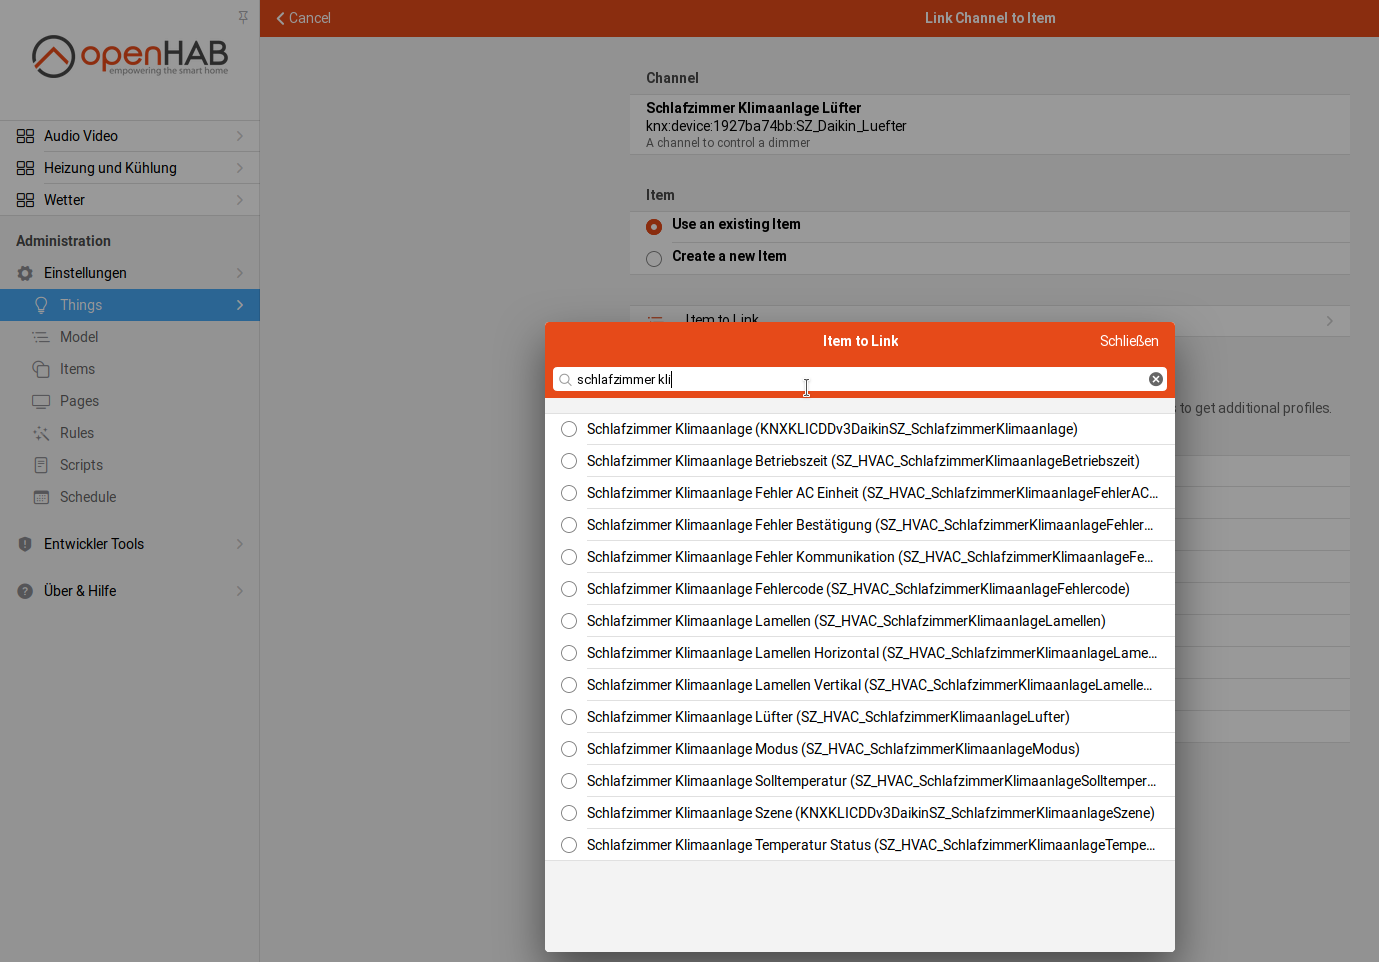Select Schlafzimmer Klimaanlage Temperatur Status row
The image size is (1379, 962).
coord(860,845)
